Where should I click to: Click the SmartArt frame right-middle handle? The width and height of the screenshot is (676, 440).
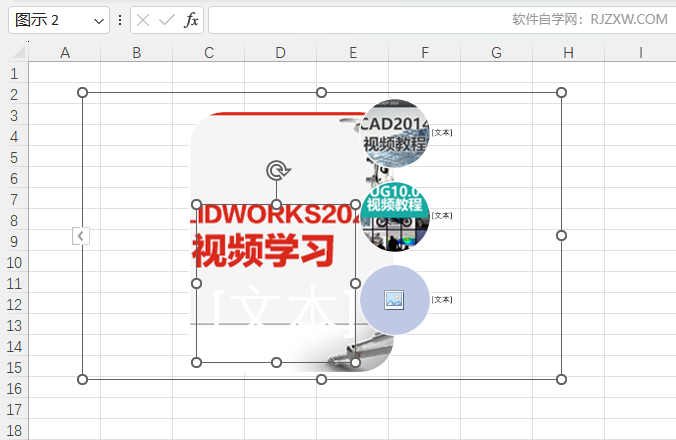(x=561, y=235)
